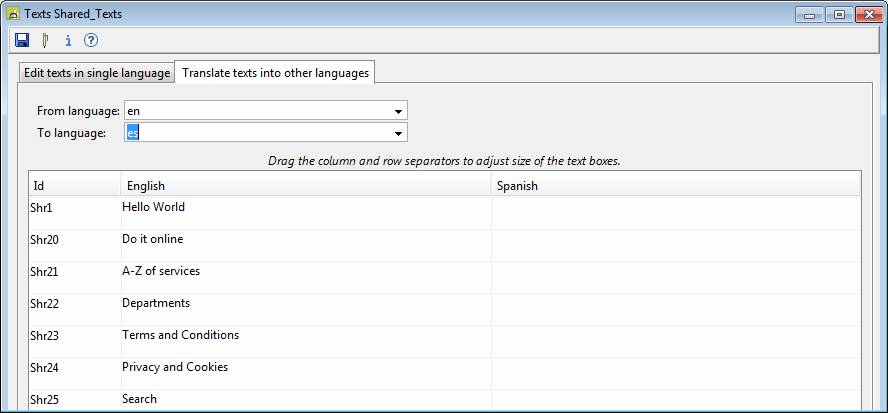888x413 pixels.
Task: Click Spanish cell for Do it online
Action: 675,245
